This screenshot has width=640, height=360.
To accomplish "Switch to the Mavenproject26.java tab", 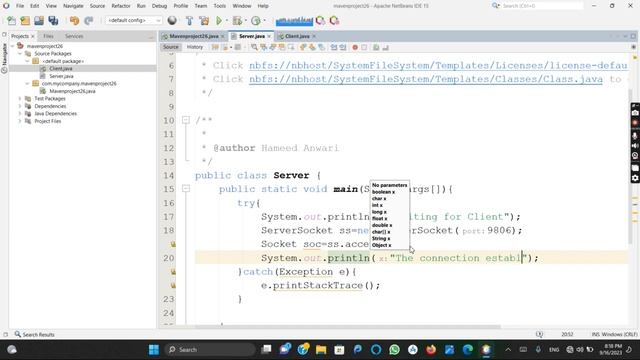I will point(193,36).
